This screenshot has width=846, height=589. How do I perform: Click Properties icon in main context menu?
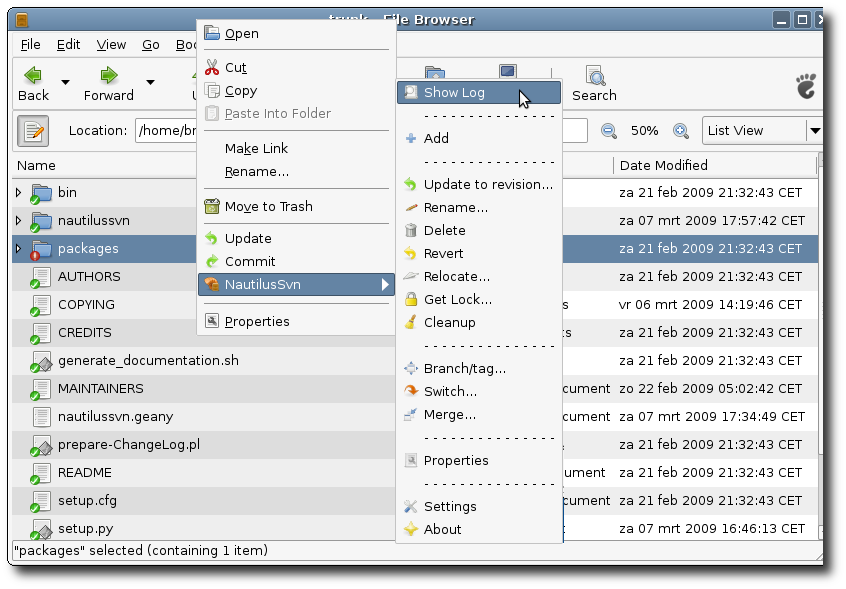click(212, 321)
